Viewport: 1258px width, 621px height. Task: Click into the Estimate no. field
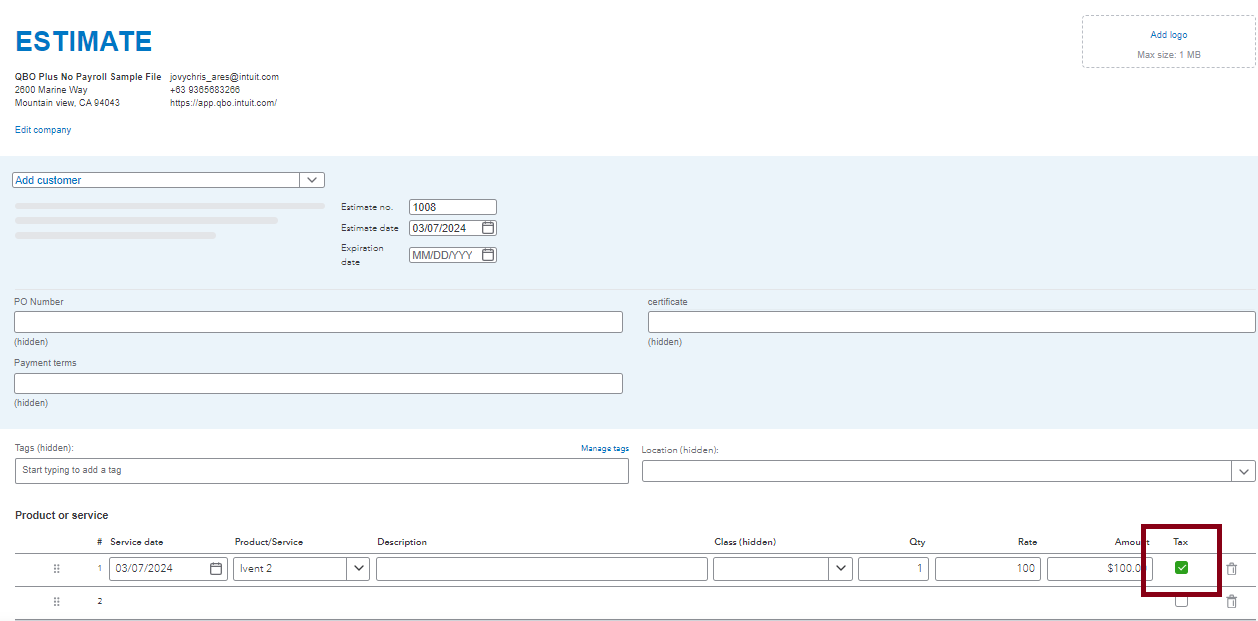(452, 207)
